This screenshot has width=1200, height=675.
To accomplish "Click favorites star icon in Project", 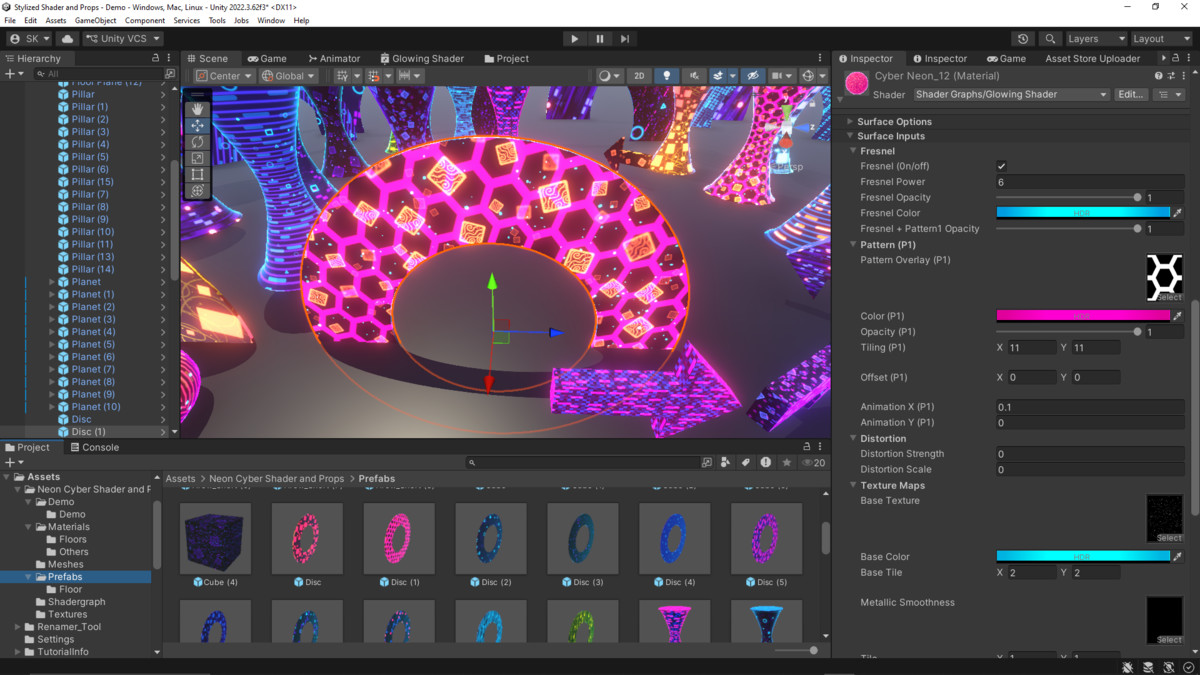I will pos(787,462).
